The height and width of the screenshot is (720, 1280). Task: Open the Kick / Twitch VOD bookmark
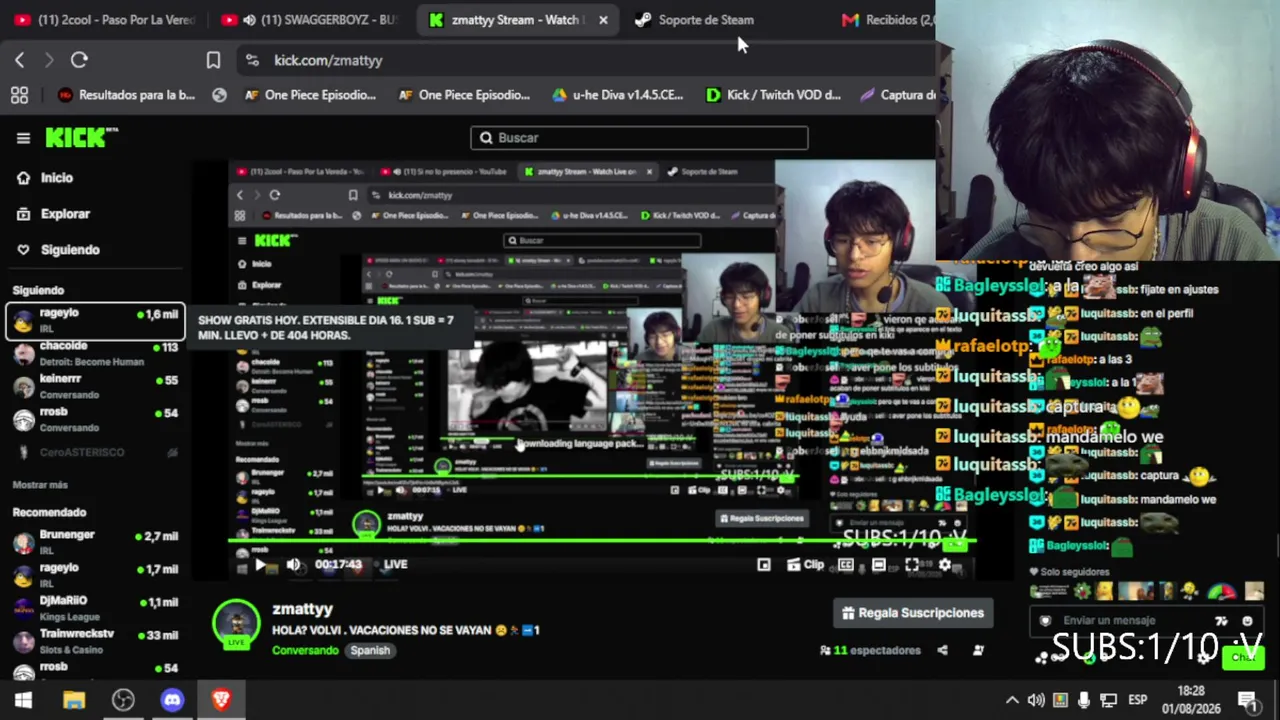click(772, 95)
